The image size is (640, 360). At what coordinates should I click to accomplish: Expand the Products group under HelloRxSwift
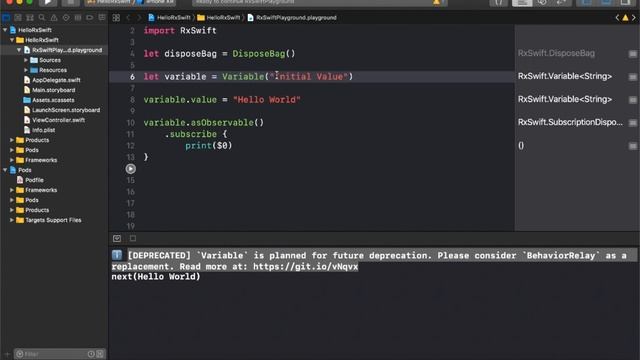[x=12, y=140]
